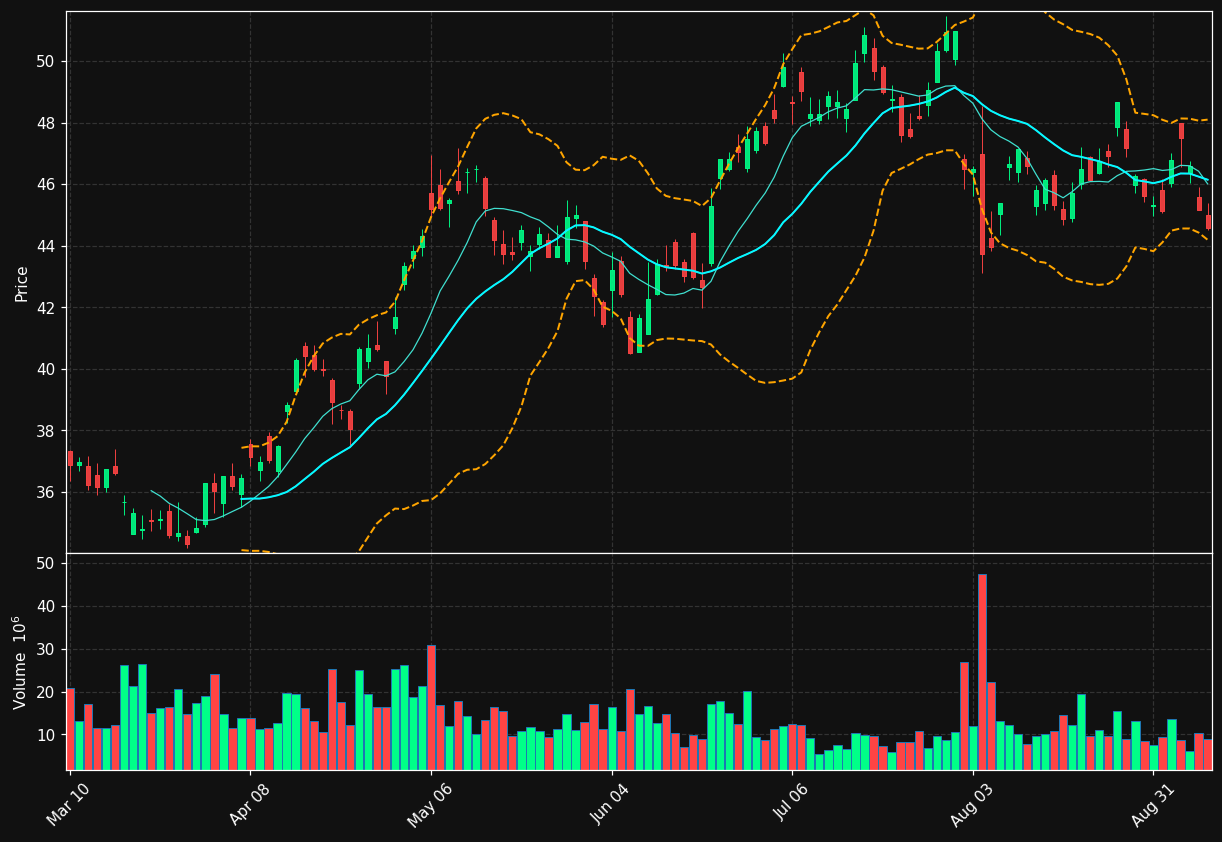Select the May 06 x-axis label

coord(429,804)
